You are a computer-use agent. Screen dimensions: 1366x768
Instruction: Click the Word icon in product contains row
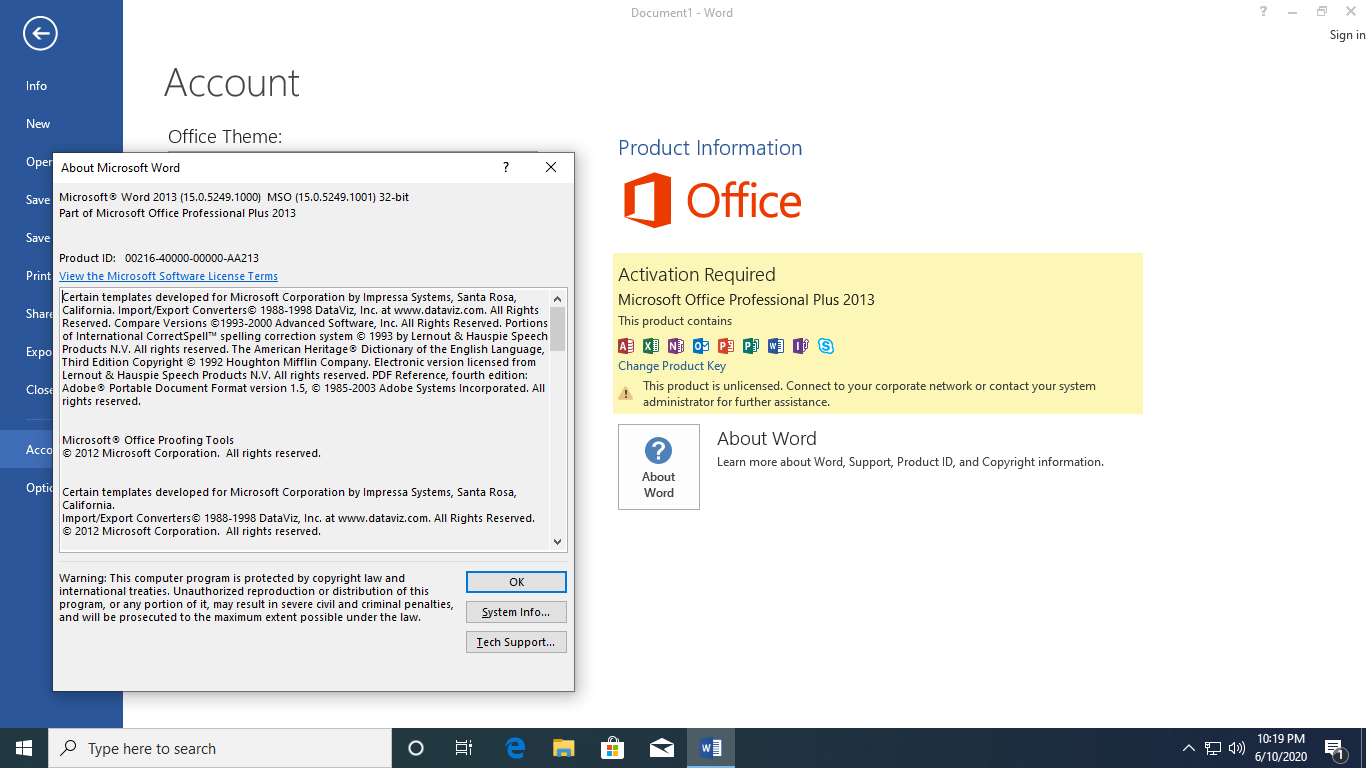tap(776, 346)
